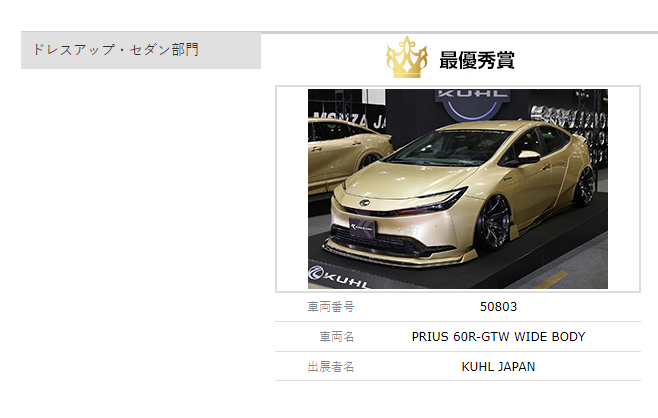This screenshot has width=658, height=418.
Task: Click the 車両名 row label
Action: click(x=337, y=337)
